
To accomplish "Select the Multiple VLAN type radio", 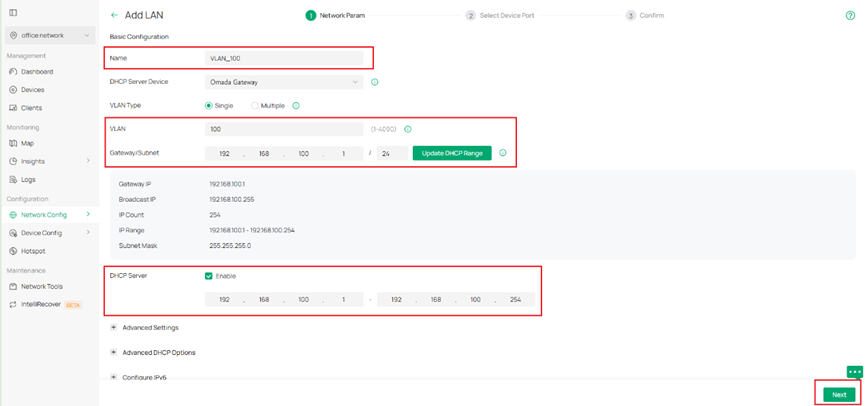I will point(255,105).
